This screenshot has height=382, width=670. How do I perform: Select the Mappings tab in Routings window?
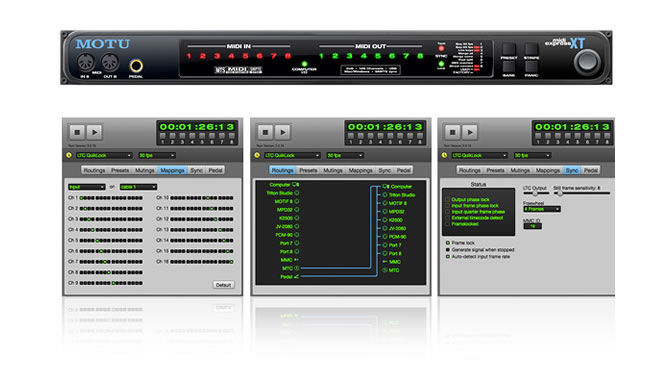[360, 170]
